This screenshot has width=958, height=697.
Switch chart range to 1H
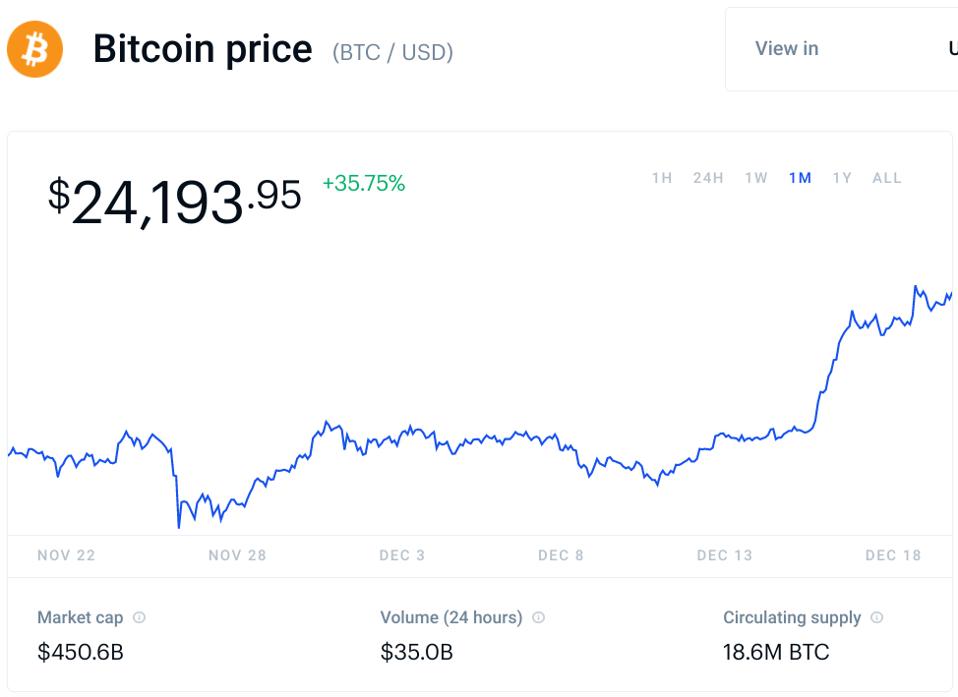662,178
